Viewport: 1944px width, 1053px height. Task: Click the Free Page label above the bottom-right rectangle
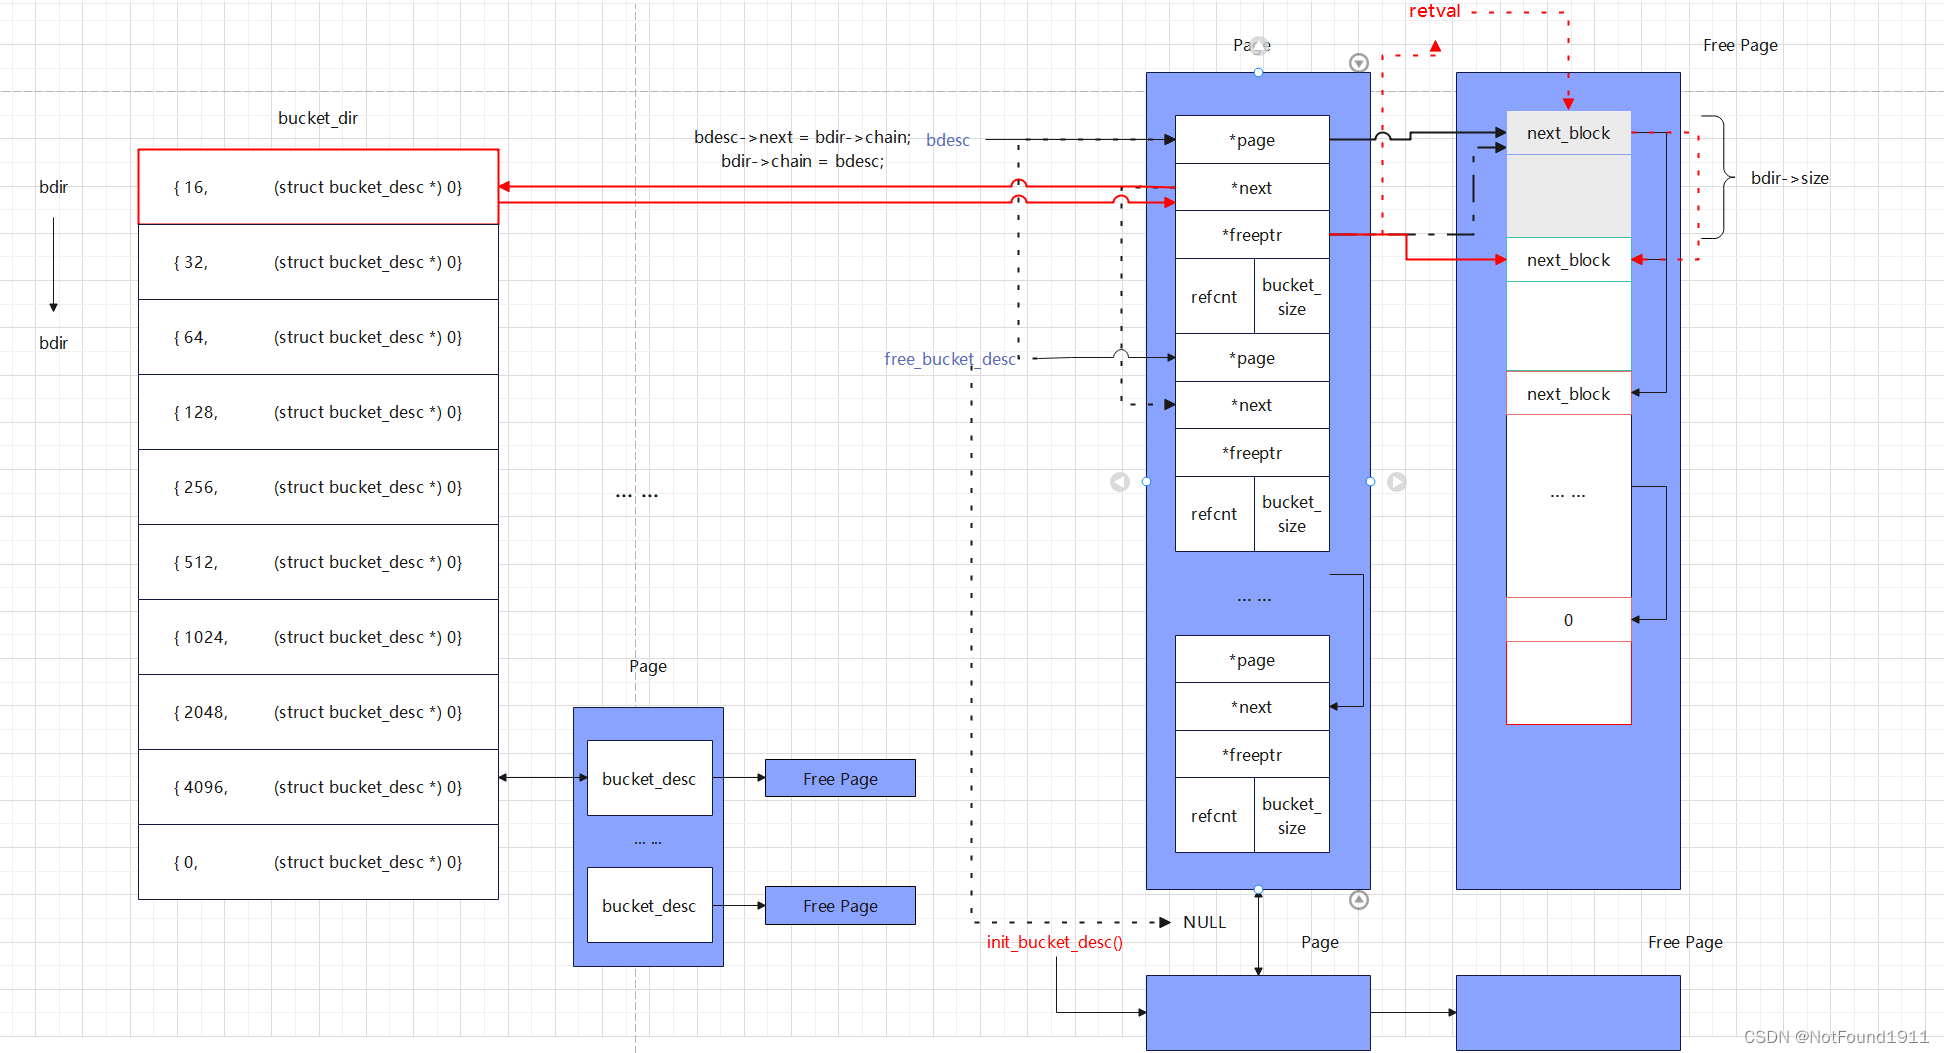point(1685,942)
